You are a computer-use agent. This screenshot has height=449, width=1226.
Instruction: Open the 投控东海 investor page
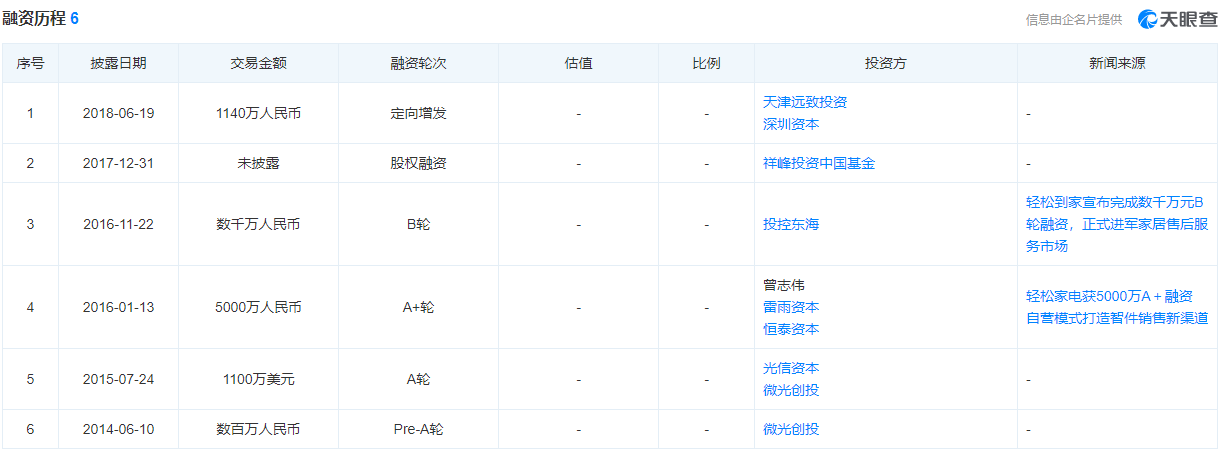click(790, 224)
